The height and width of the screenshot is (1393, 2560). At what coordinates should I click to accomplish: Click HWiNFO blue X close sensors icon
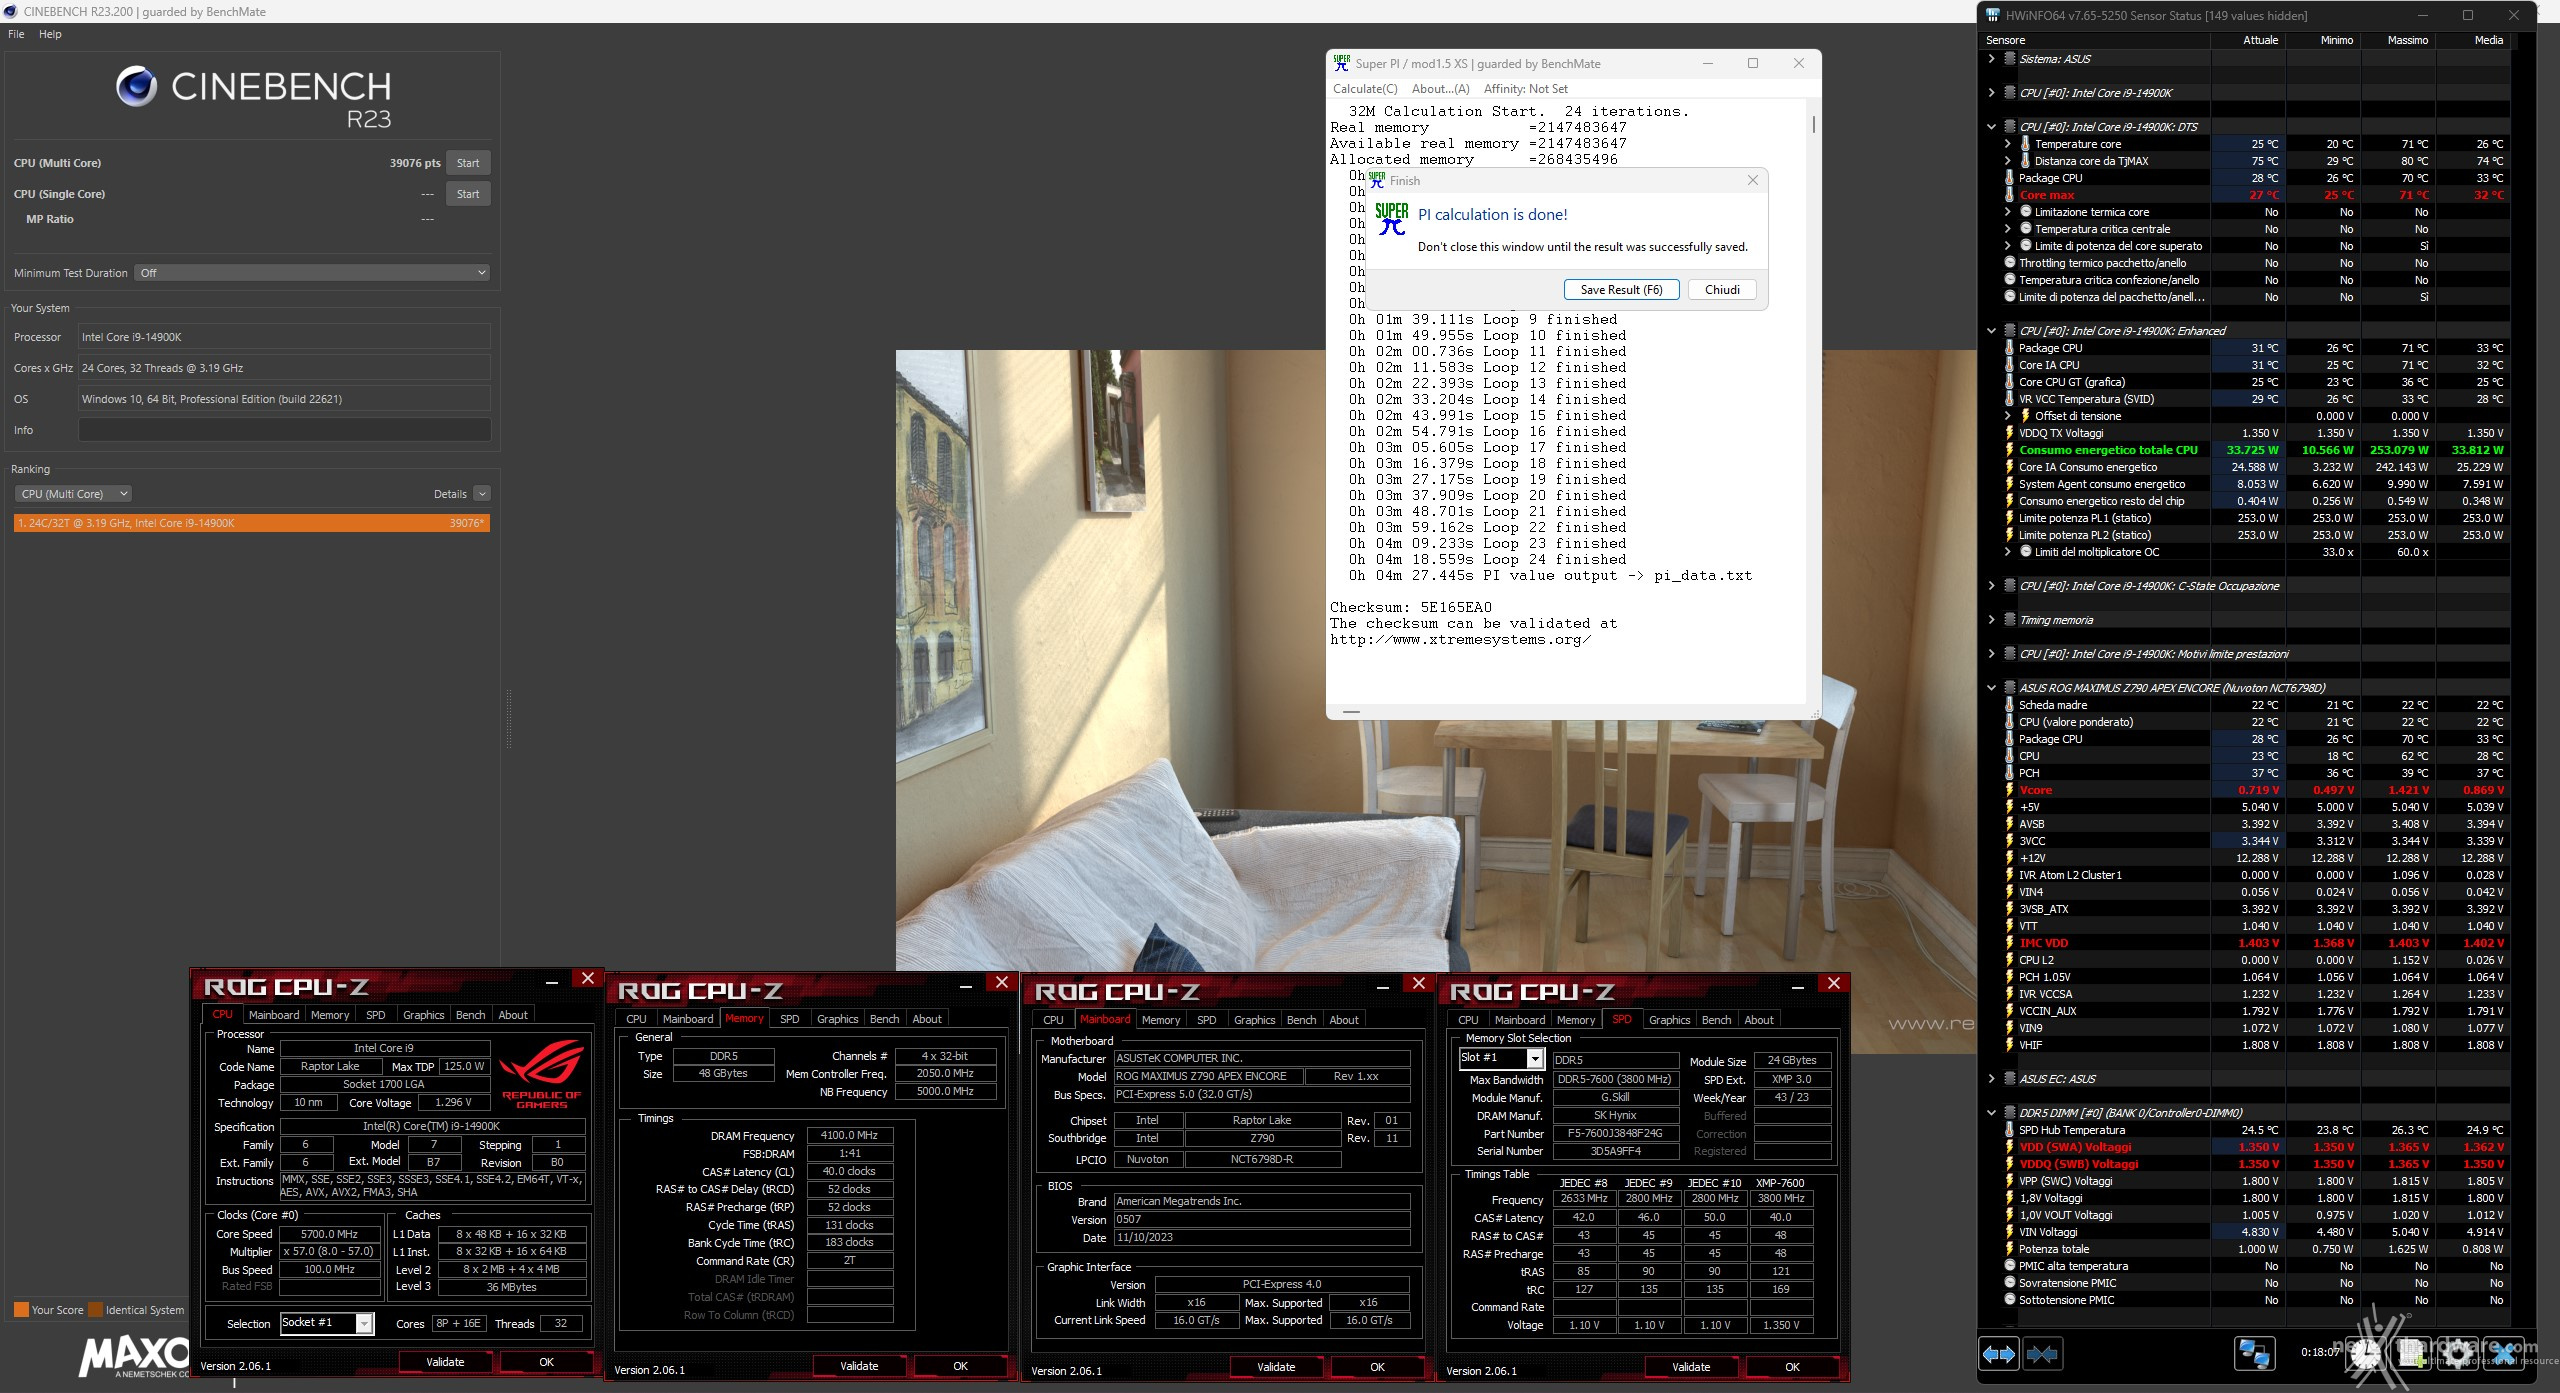(x=2506, y=1354)
